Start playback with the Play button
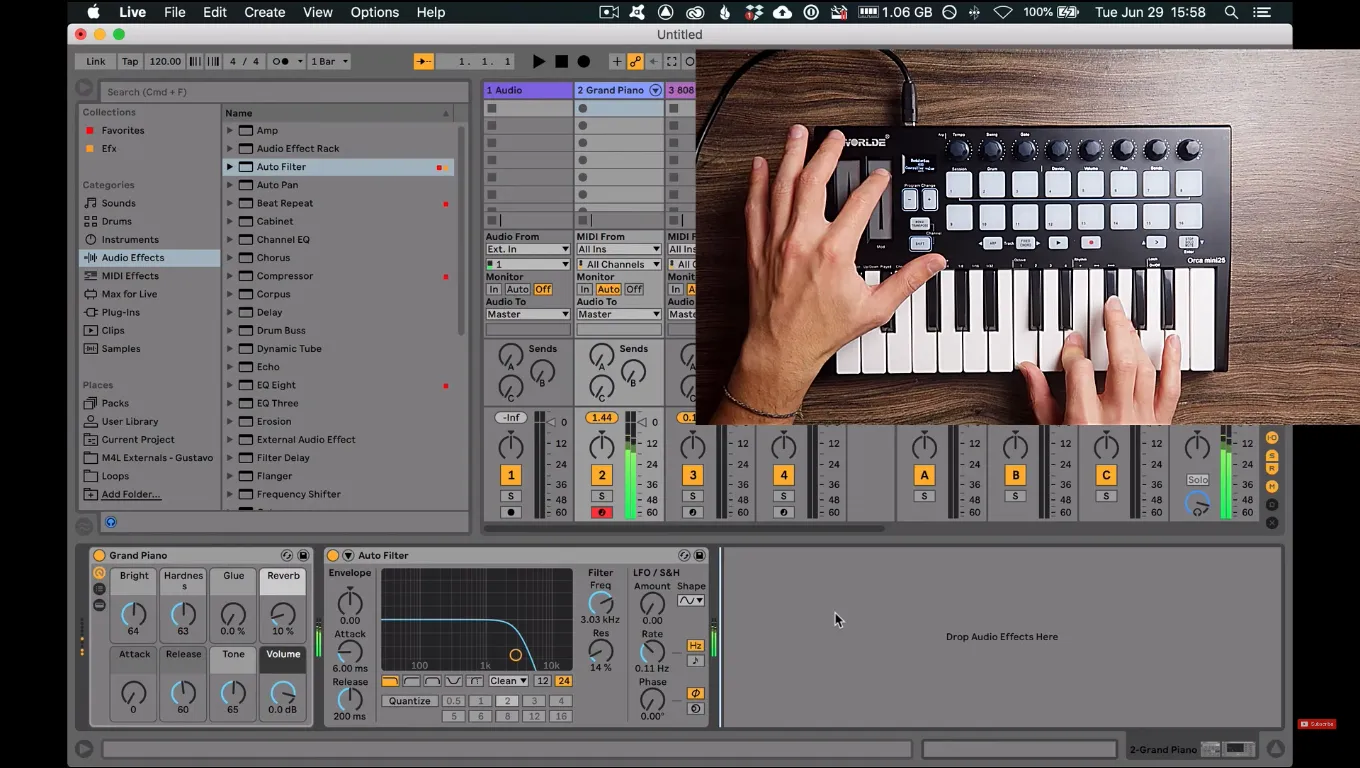 539,61
